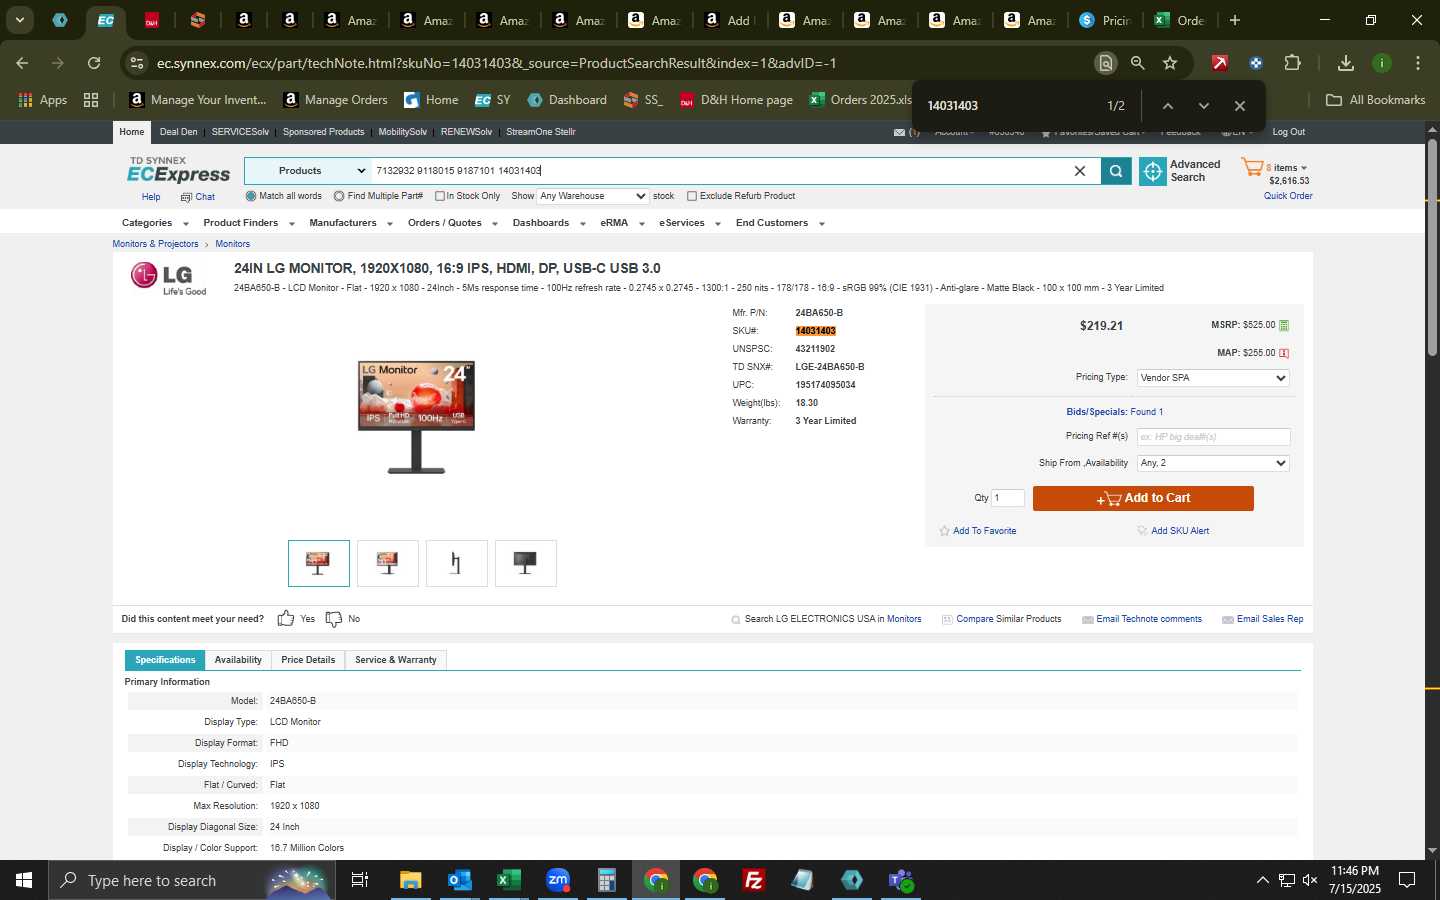Open the Products search category dropdown
Screen dimensions: 1440x900
(x=308, y=171)
